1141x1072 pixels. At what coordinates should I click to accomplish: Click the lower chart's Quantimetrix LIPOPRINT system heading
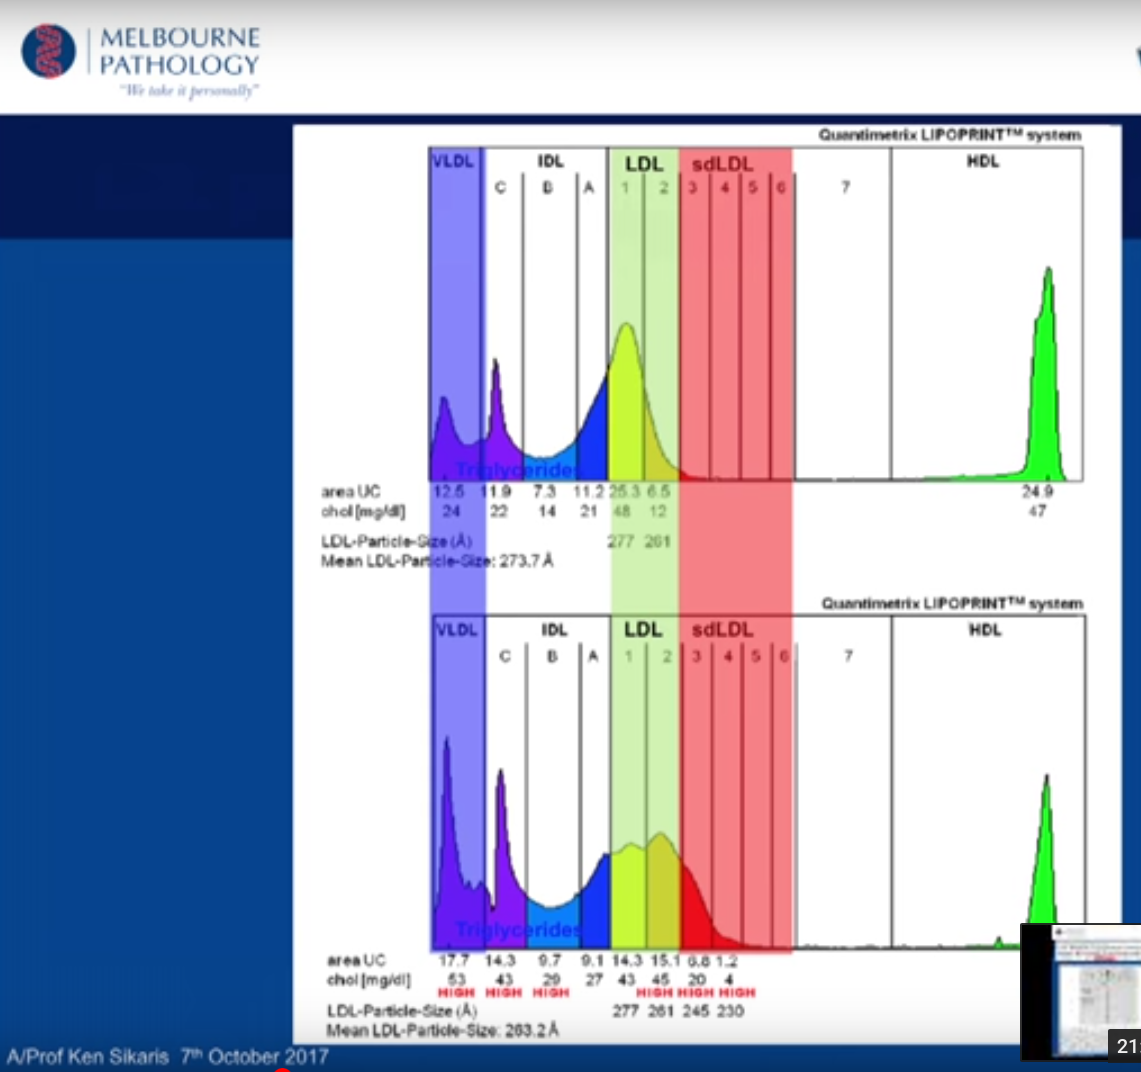[953, 603]
